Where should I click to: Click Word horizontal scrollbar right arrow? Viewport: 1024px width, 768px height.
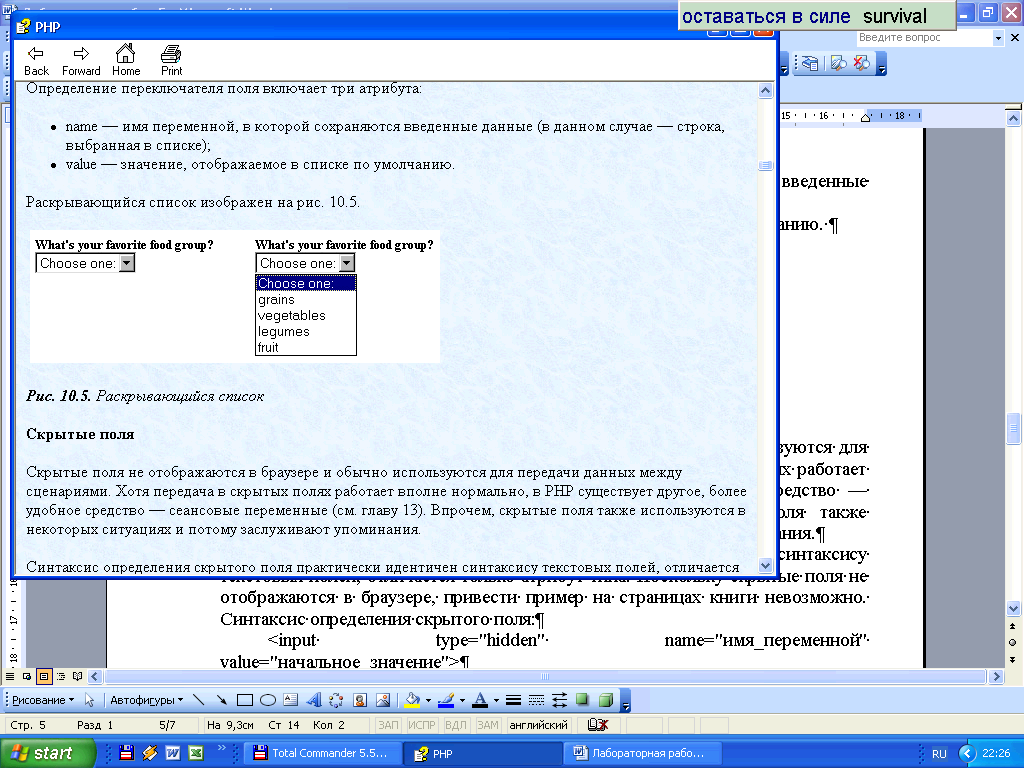[x=996, y=677]
